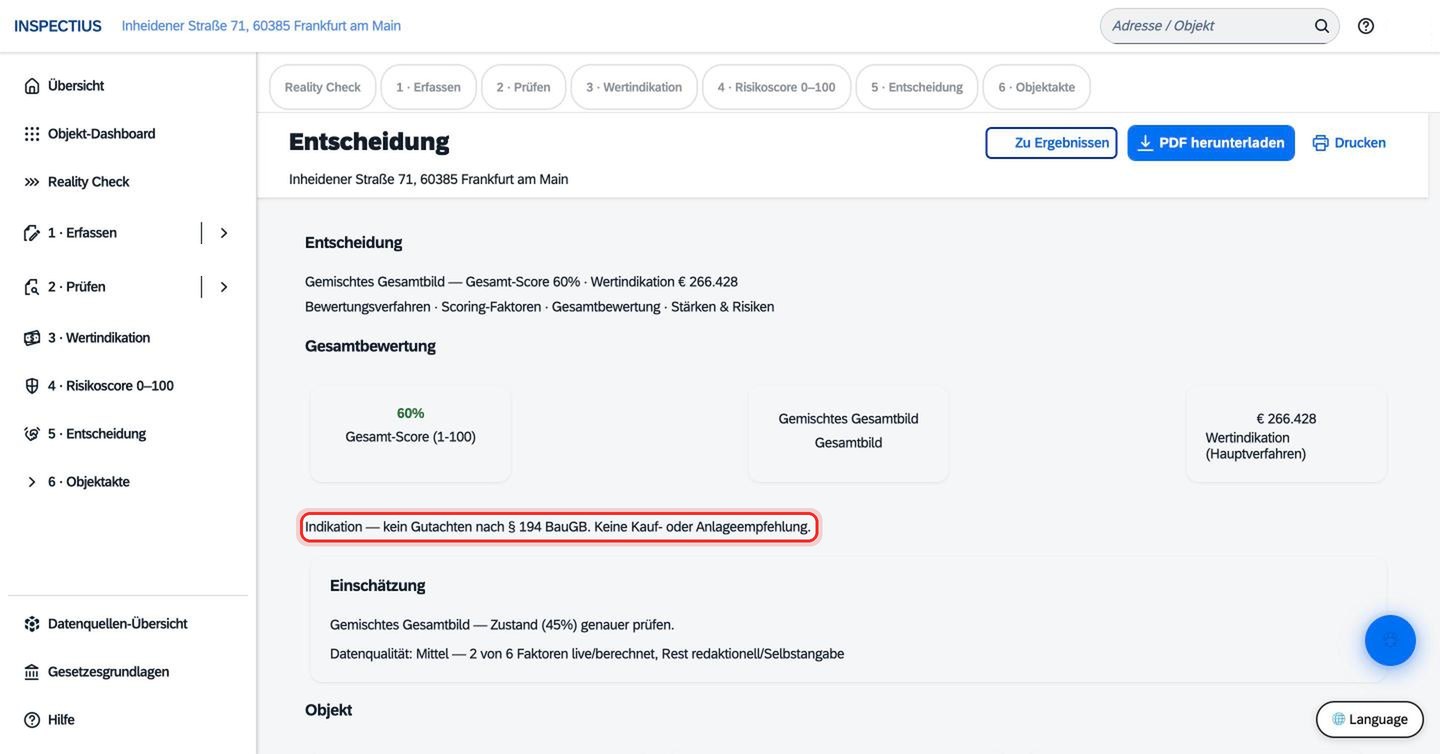Click the Zu Ergebnissen button

click(1051, 143)
